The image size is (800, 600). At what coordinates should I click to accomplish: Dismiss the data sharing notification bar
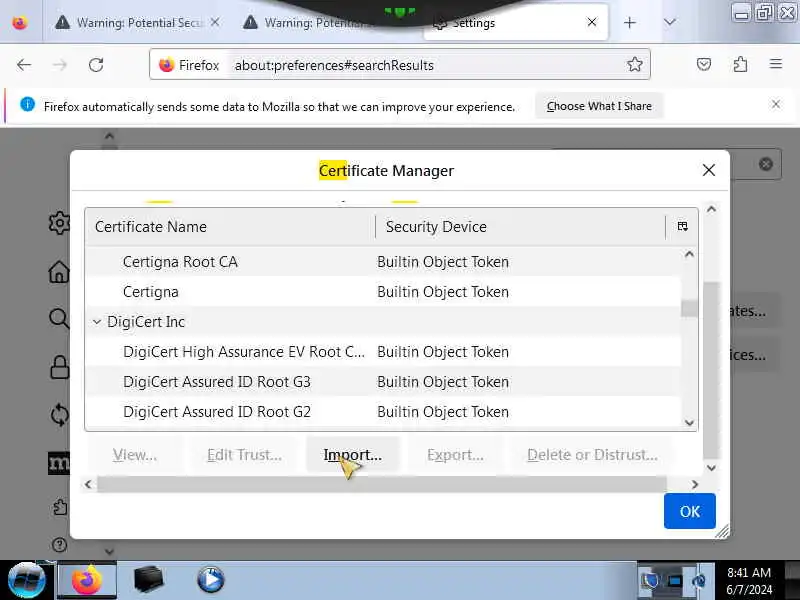(776, 105)
